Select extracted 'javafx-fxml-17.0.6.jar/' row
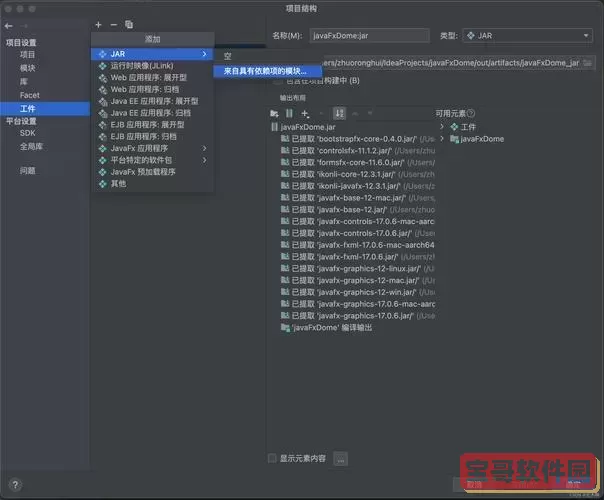 (358, 257)
